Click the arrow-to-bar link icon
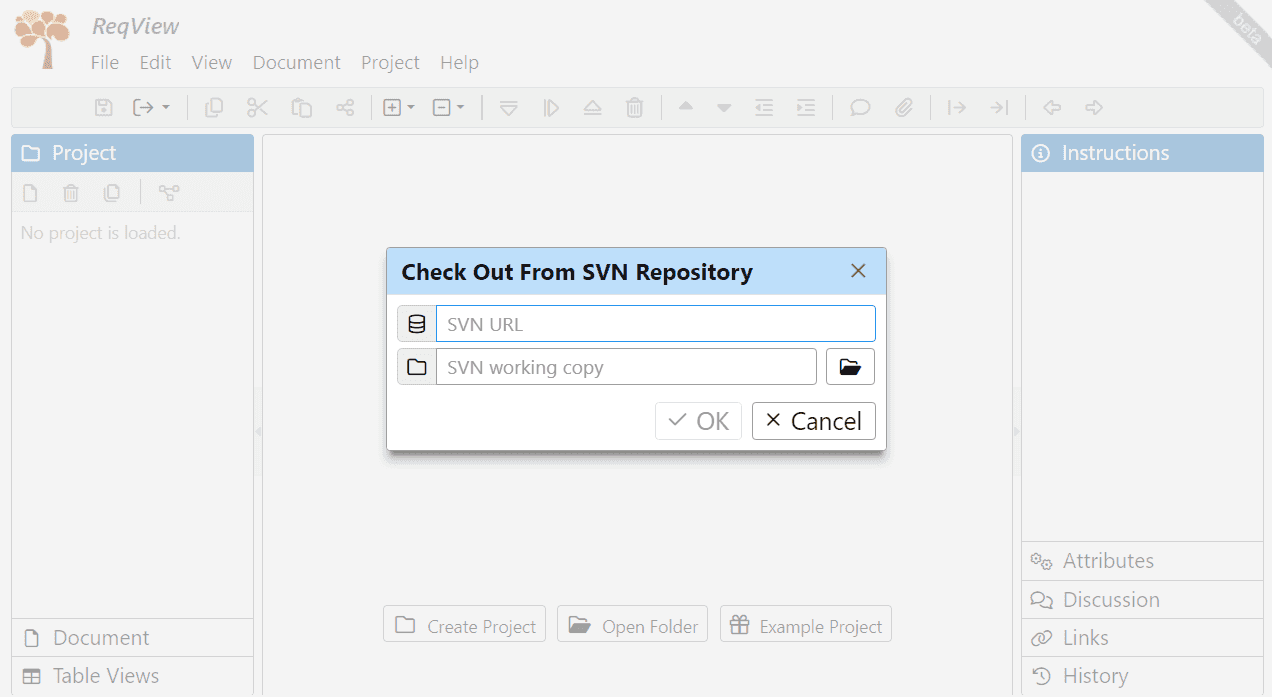The width and height of the screenshot is (1272, 697). [999, 107]
